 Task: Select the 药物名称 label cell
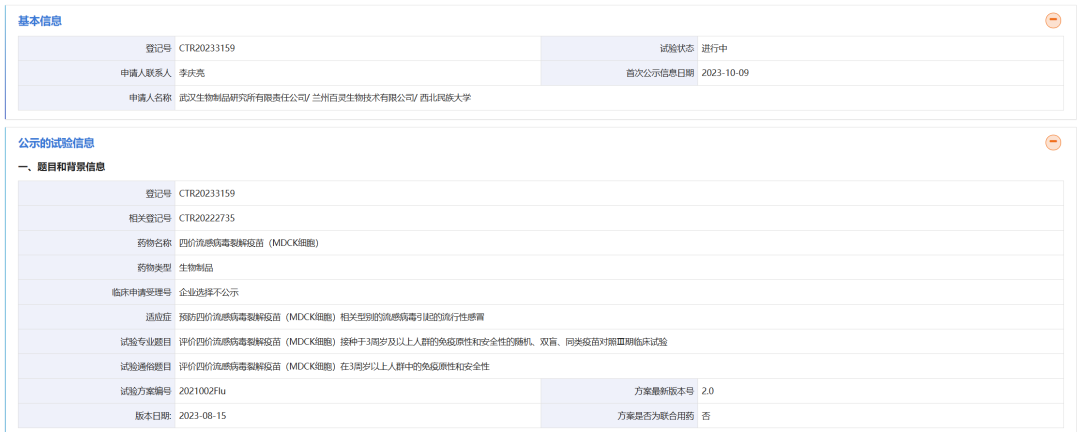[x=96, y=243]
